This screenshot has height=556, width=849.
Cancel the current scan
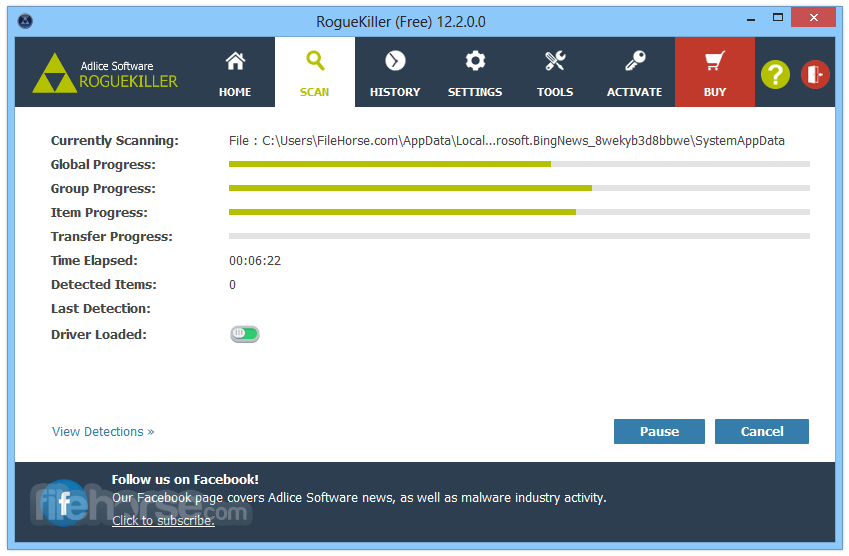(762, 431)
